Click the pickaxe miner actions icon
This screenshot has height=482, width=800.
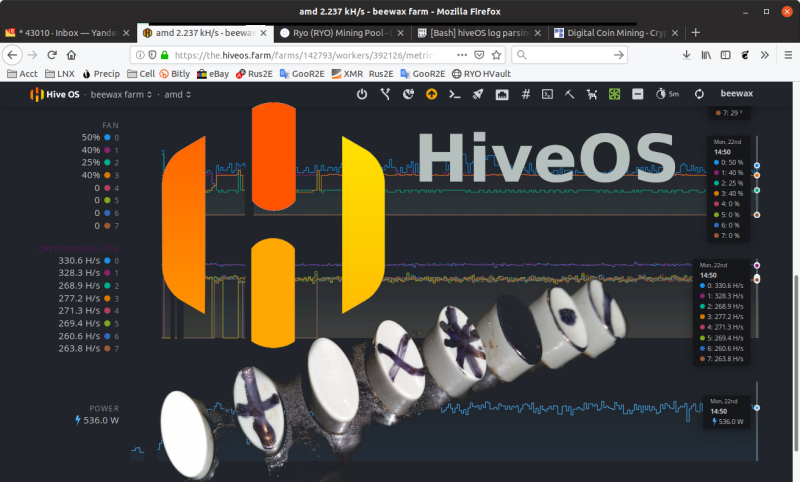569,94
